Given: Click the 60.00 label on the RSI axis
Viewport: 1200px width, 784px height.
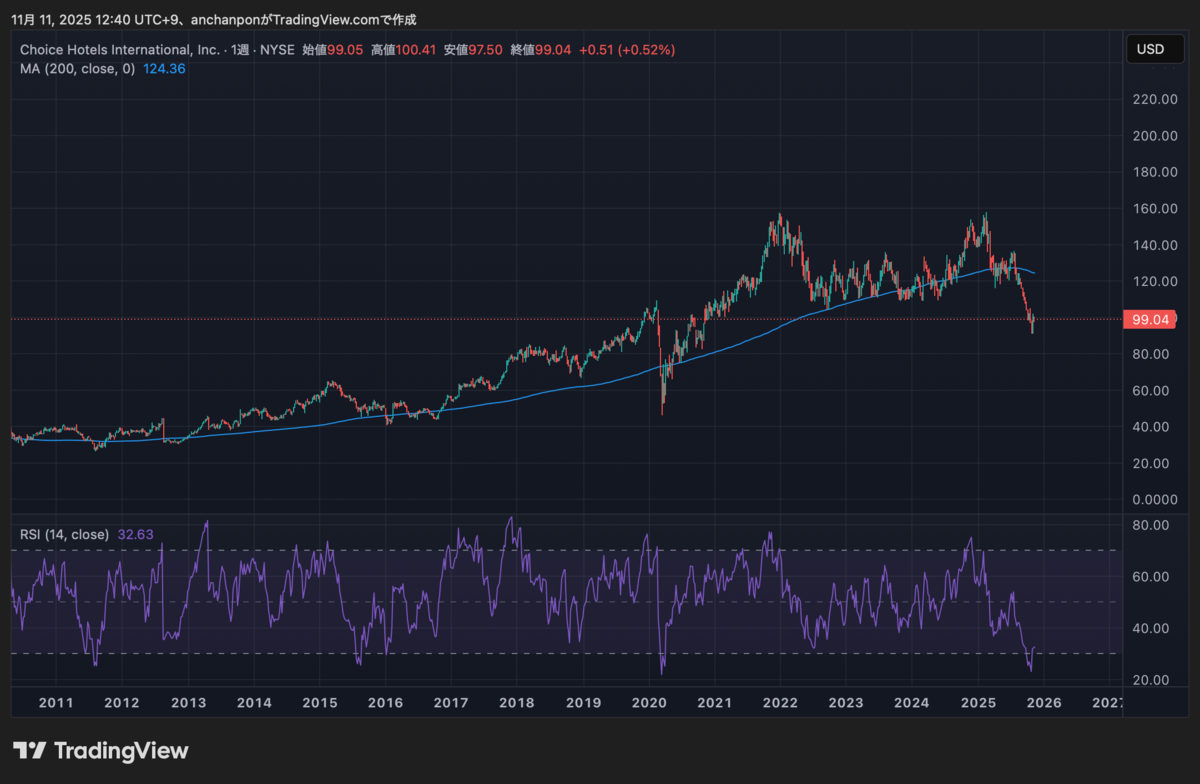Looking at the screenshot, I should click(x=1152, y=576).
